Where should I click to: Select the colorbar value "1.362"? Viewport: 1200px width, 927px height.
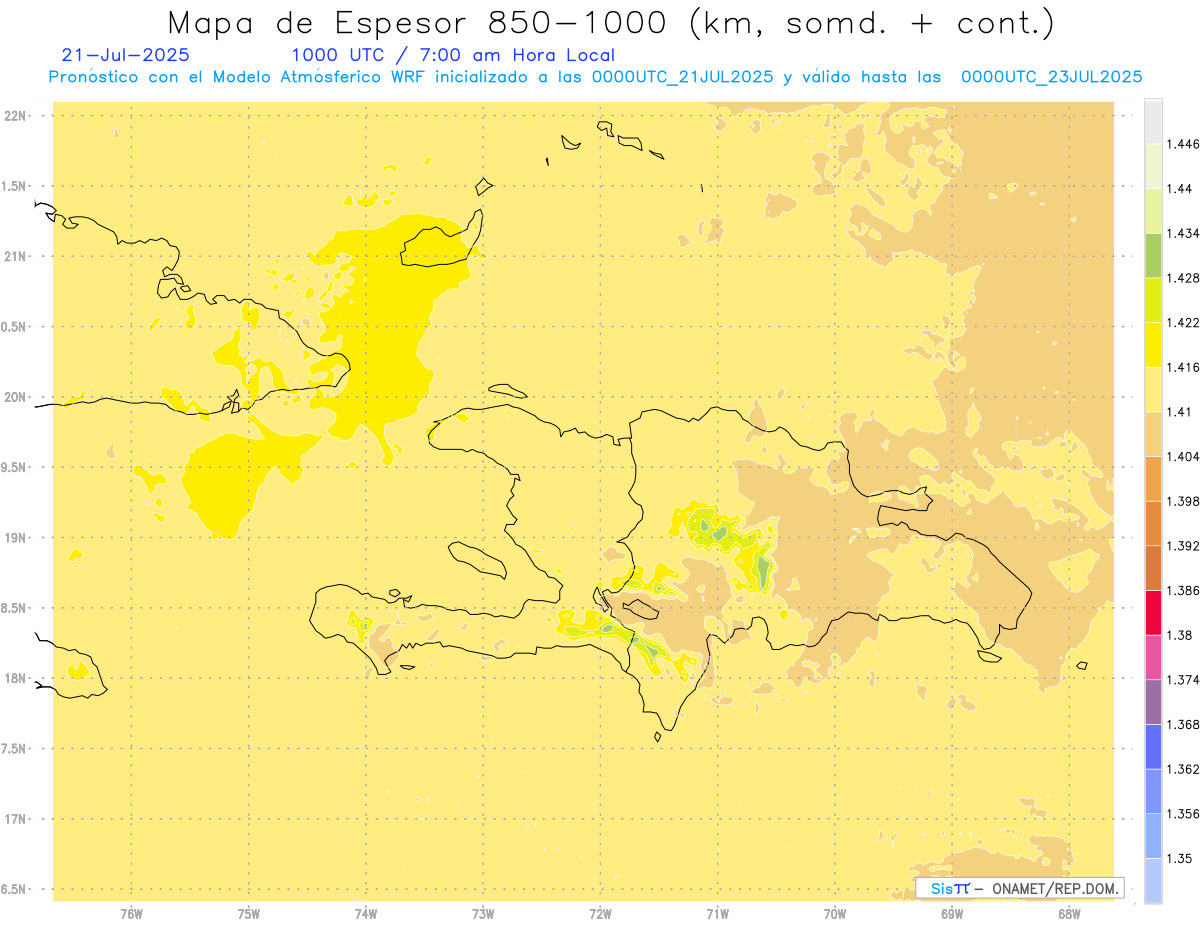(x=1183, y=769)
